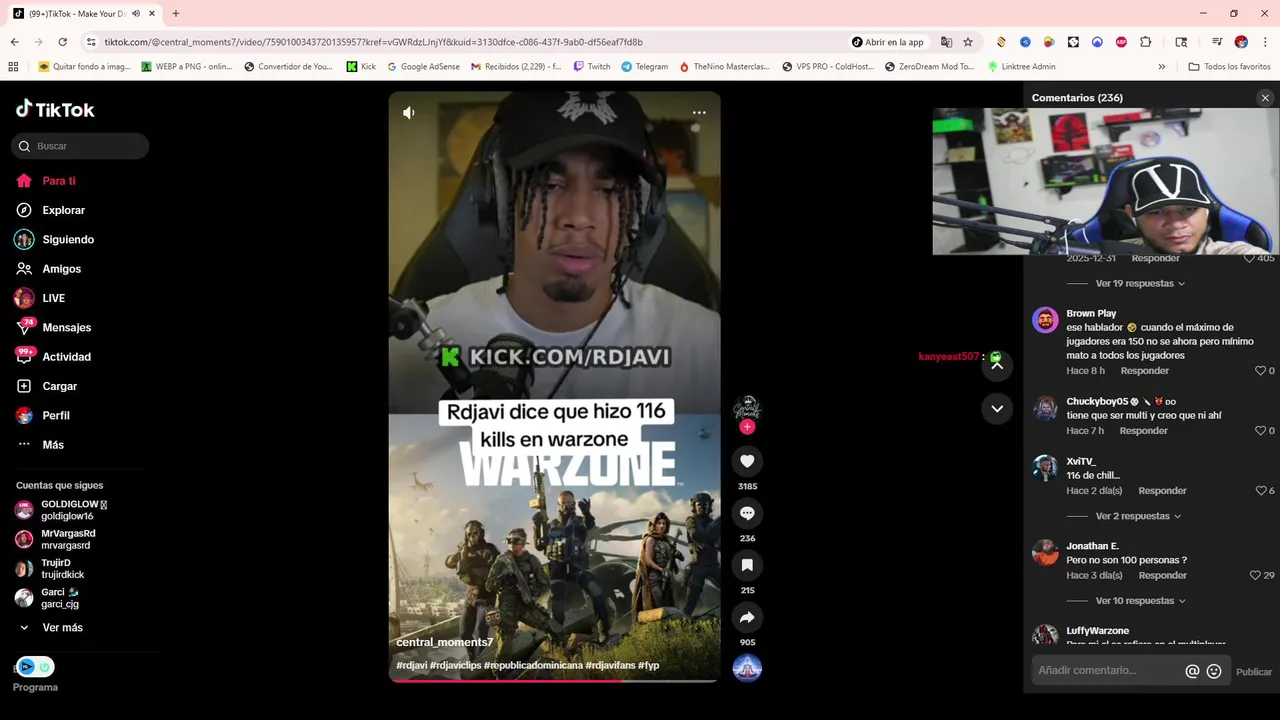Open the sound disc thumbnail under share
Viewport: 1280px width, 720px height.
coord(747,667)
